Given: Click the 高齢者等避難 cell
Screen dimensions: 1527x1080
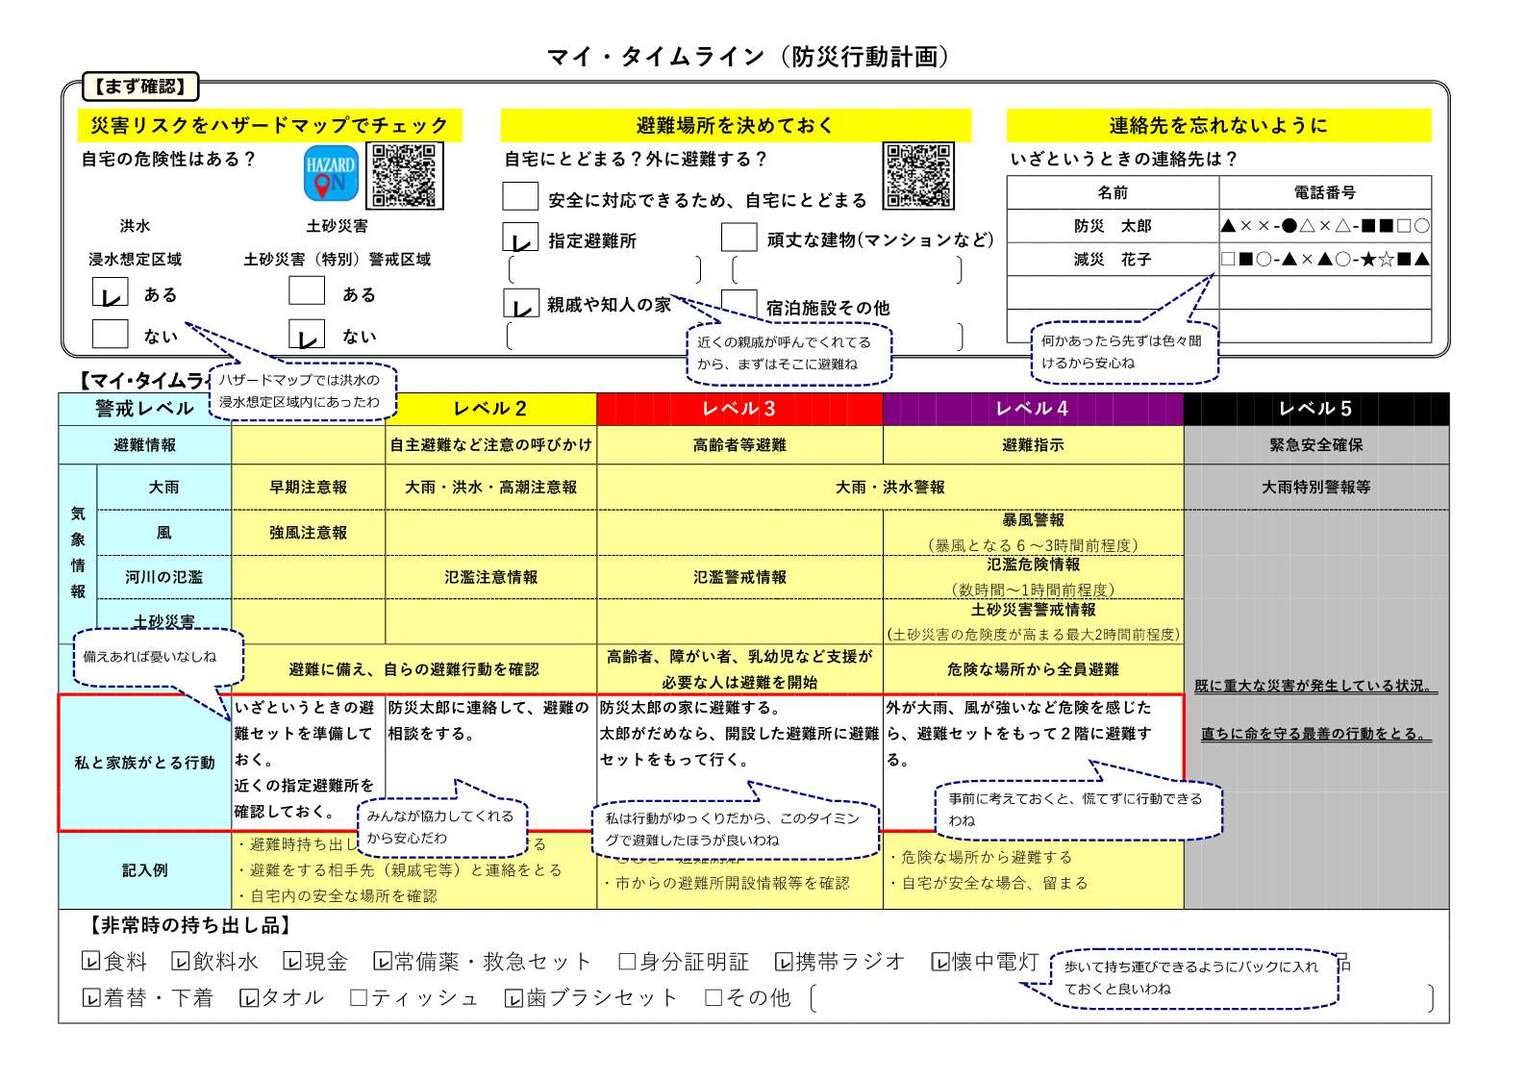Looking at the screenshot, I should click(740, 445).
